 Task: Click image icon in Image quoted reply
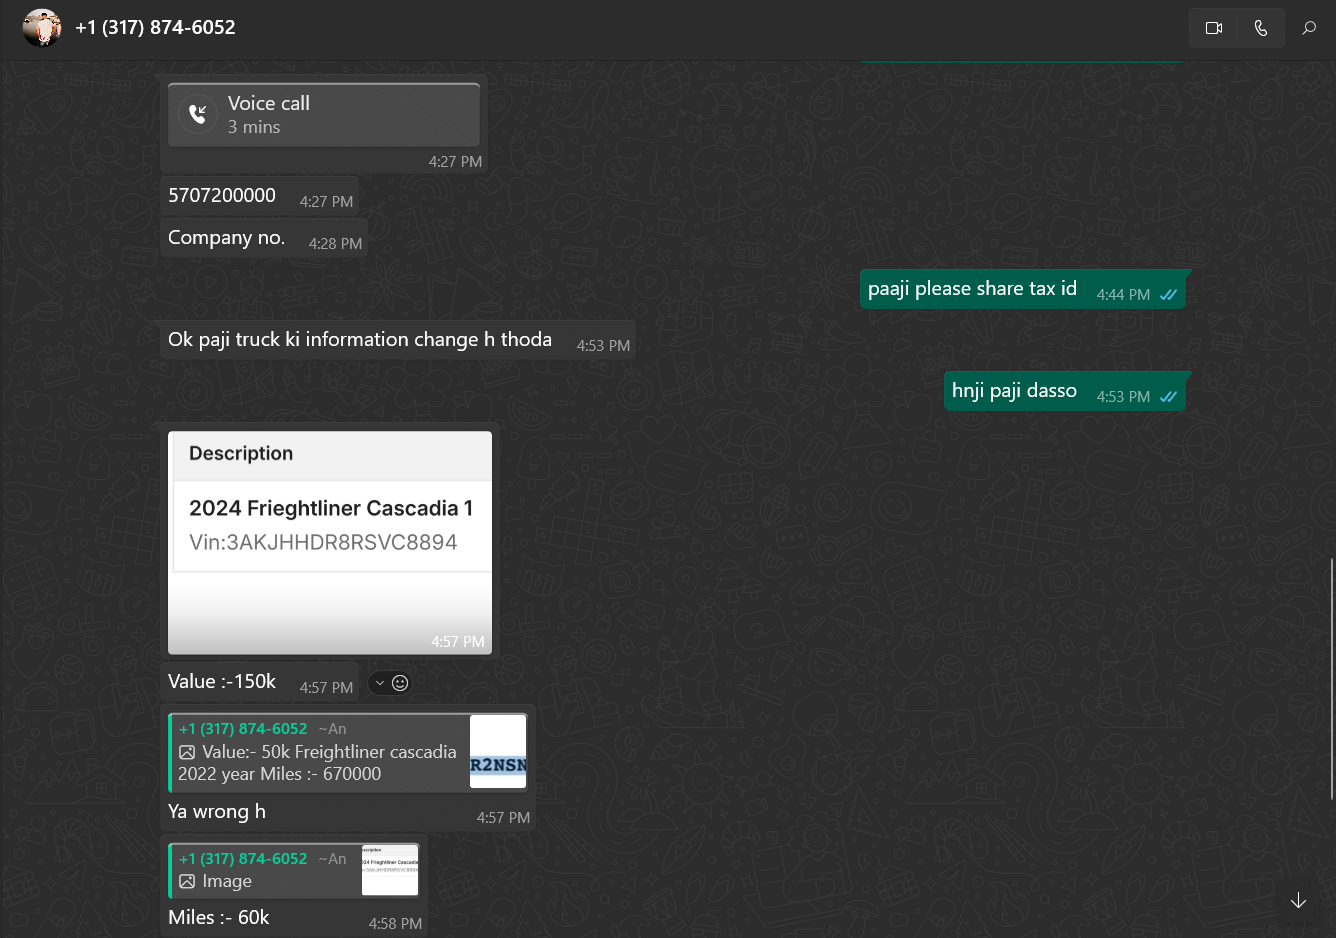pos(187,882)
